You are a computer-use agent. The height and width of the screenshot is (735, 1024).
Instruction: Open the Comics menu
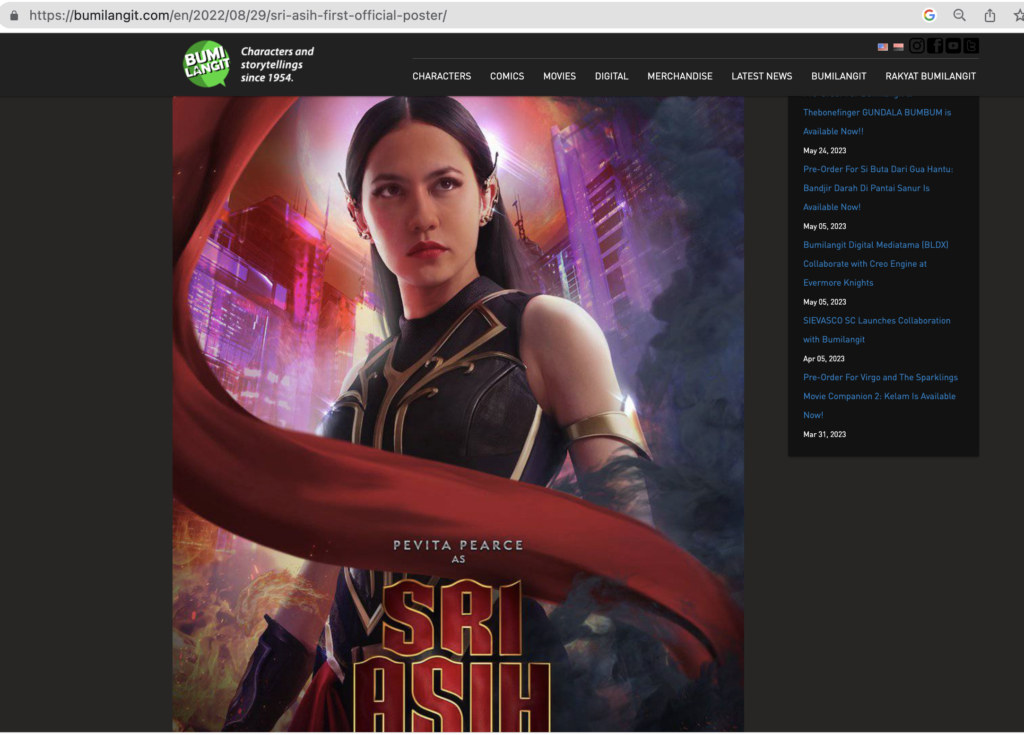coord(507,76)
